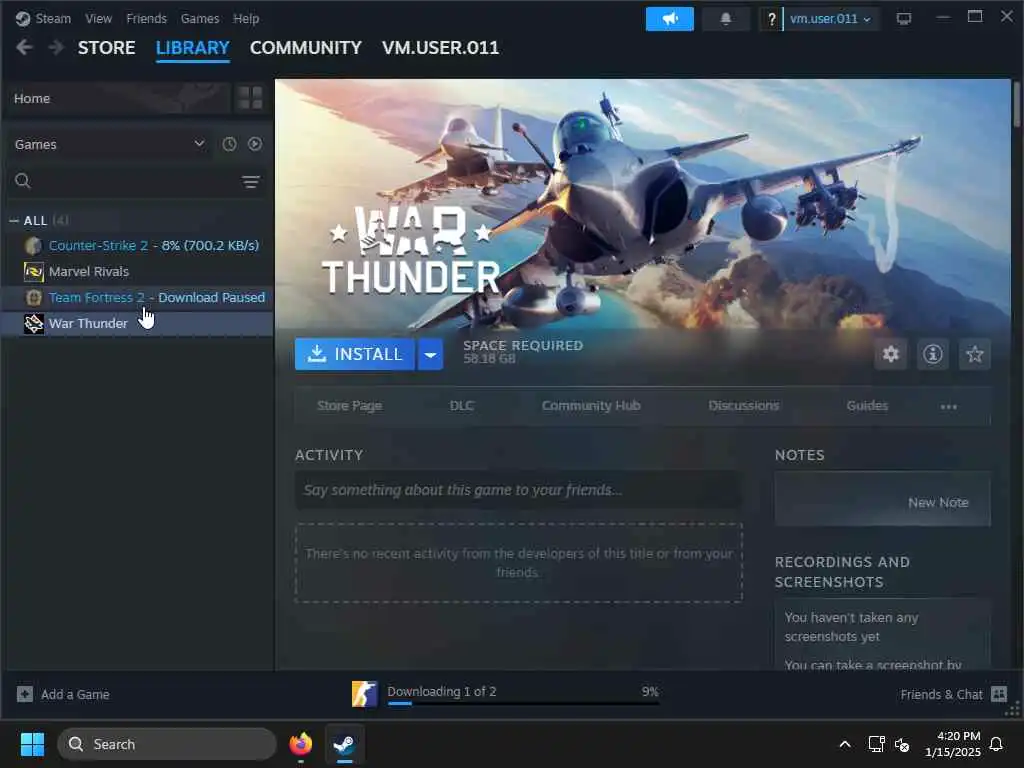Viewport: 1024px width, 768px height.
Task: Visit the Community Hub link
Action: tap(591, 406)
